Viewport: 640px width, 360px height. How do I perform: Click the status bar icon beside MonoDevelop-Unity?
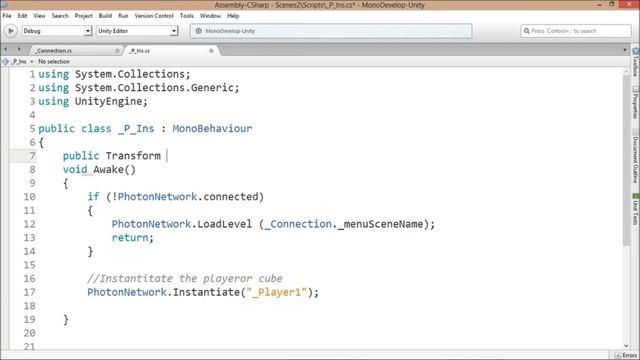point(198,31)
